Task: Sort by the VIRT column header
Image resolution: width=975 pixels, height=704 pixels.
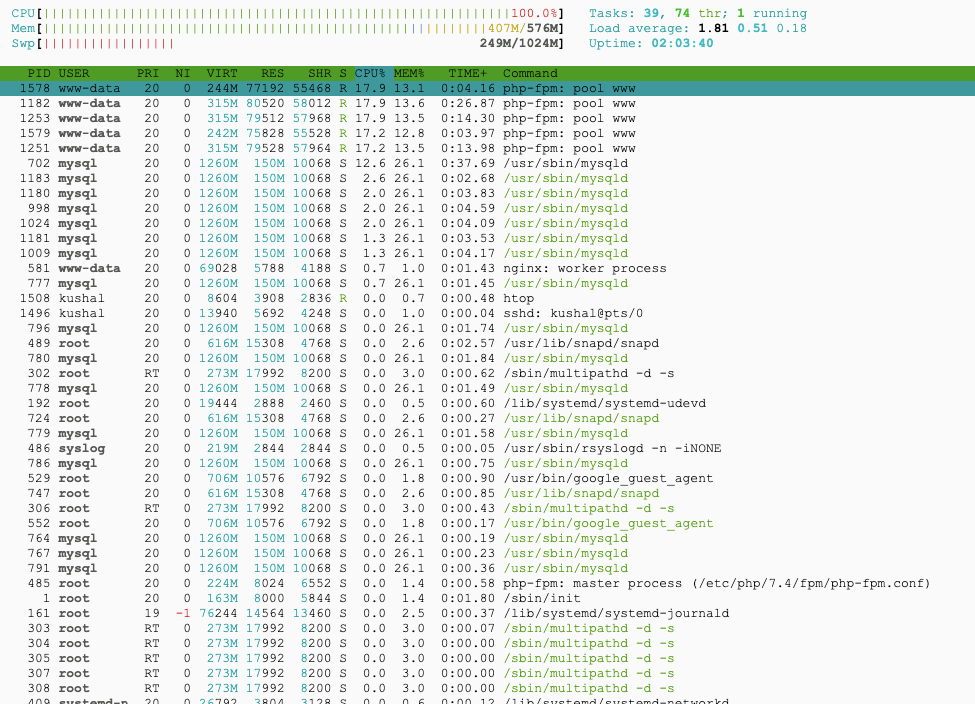Action: click(x=222, y=73)
